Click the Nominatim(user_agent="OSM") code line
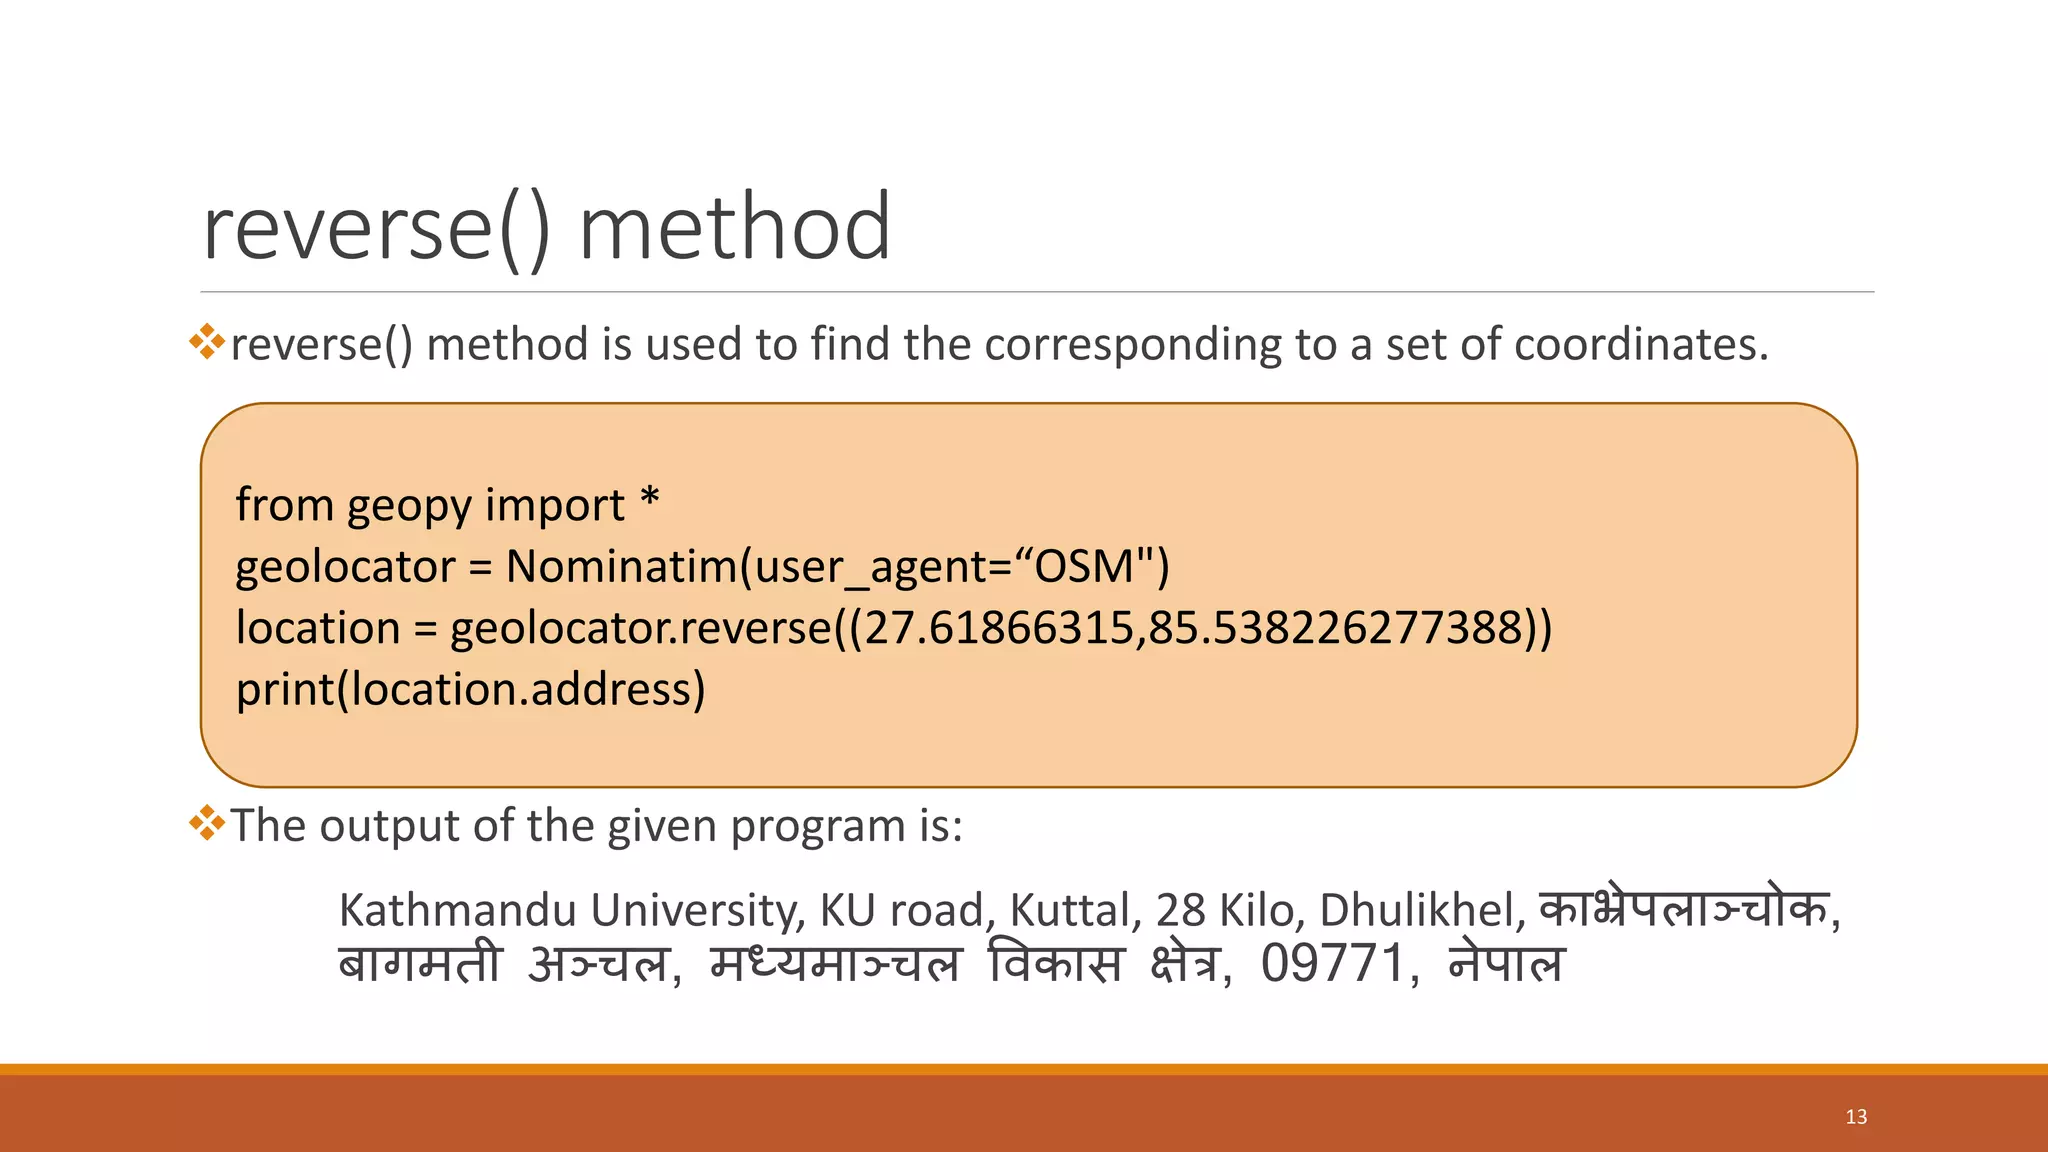 (702, 567)
